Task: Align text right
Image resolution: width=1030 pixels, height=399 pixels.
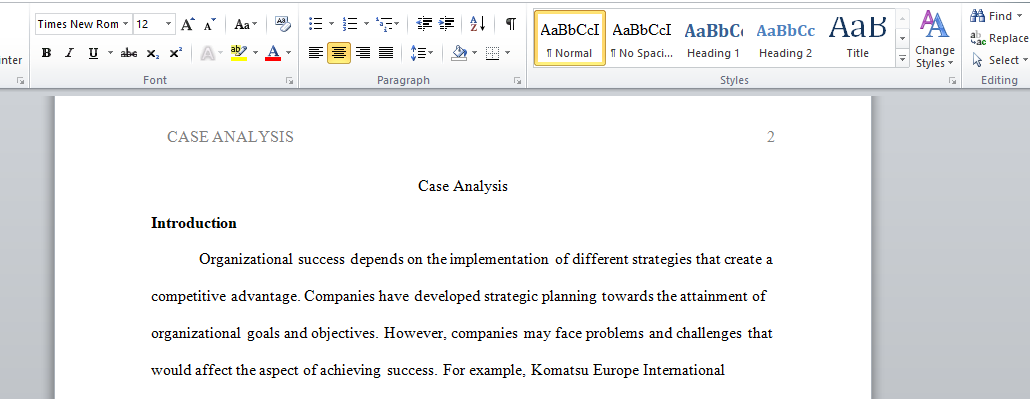Action: point(363,53)
